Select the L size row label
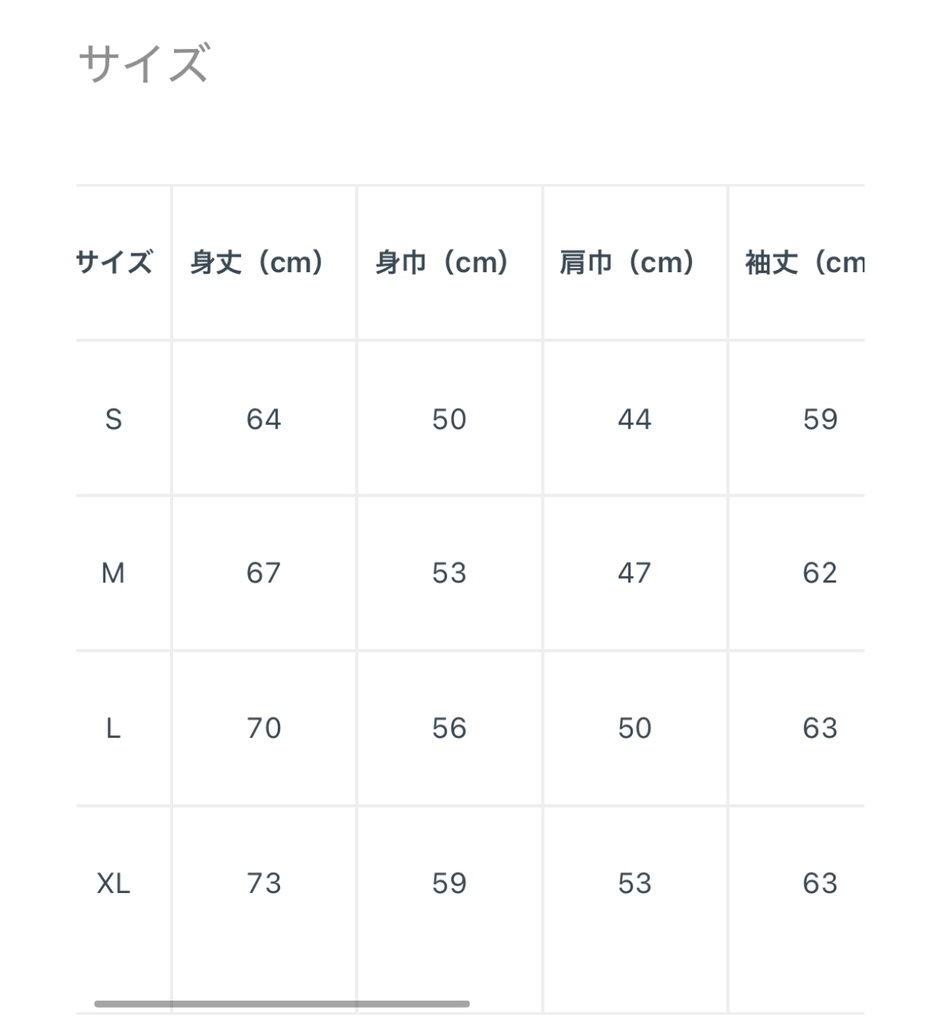 [x=113, y=728]
